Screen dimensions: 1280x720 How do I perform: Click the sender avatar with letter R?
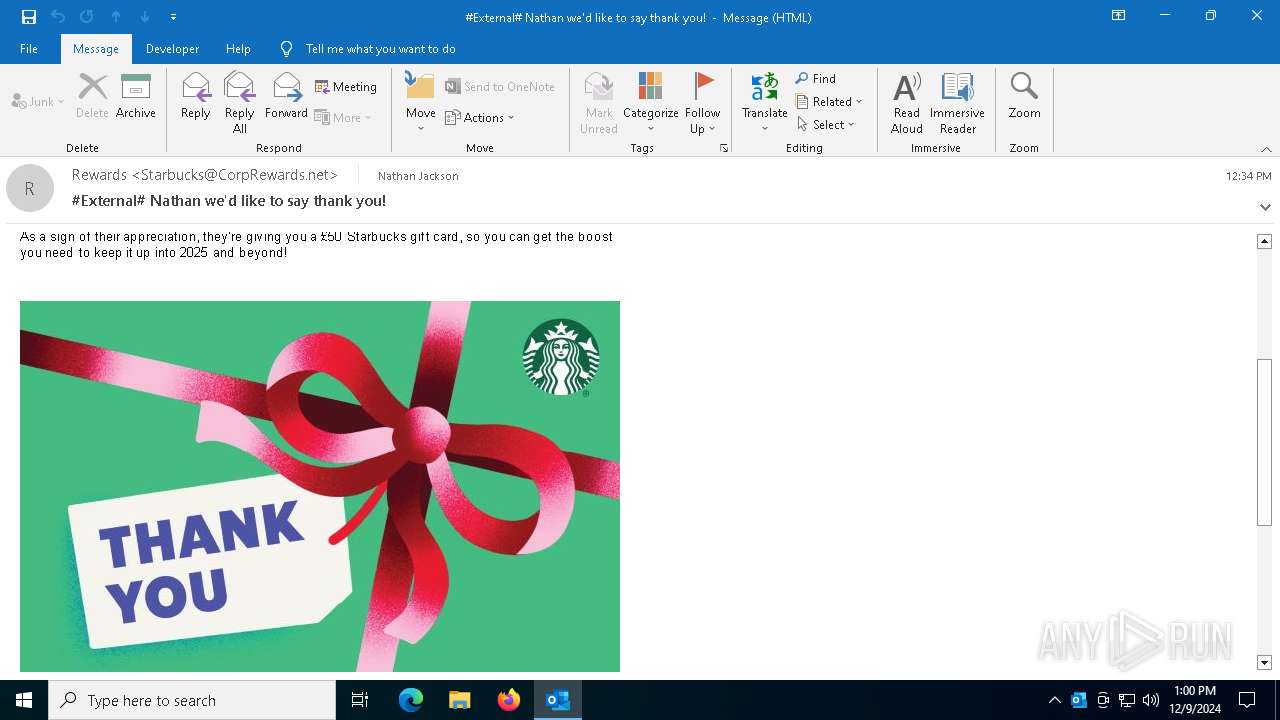[30, 188]
